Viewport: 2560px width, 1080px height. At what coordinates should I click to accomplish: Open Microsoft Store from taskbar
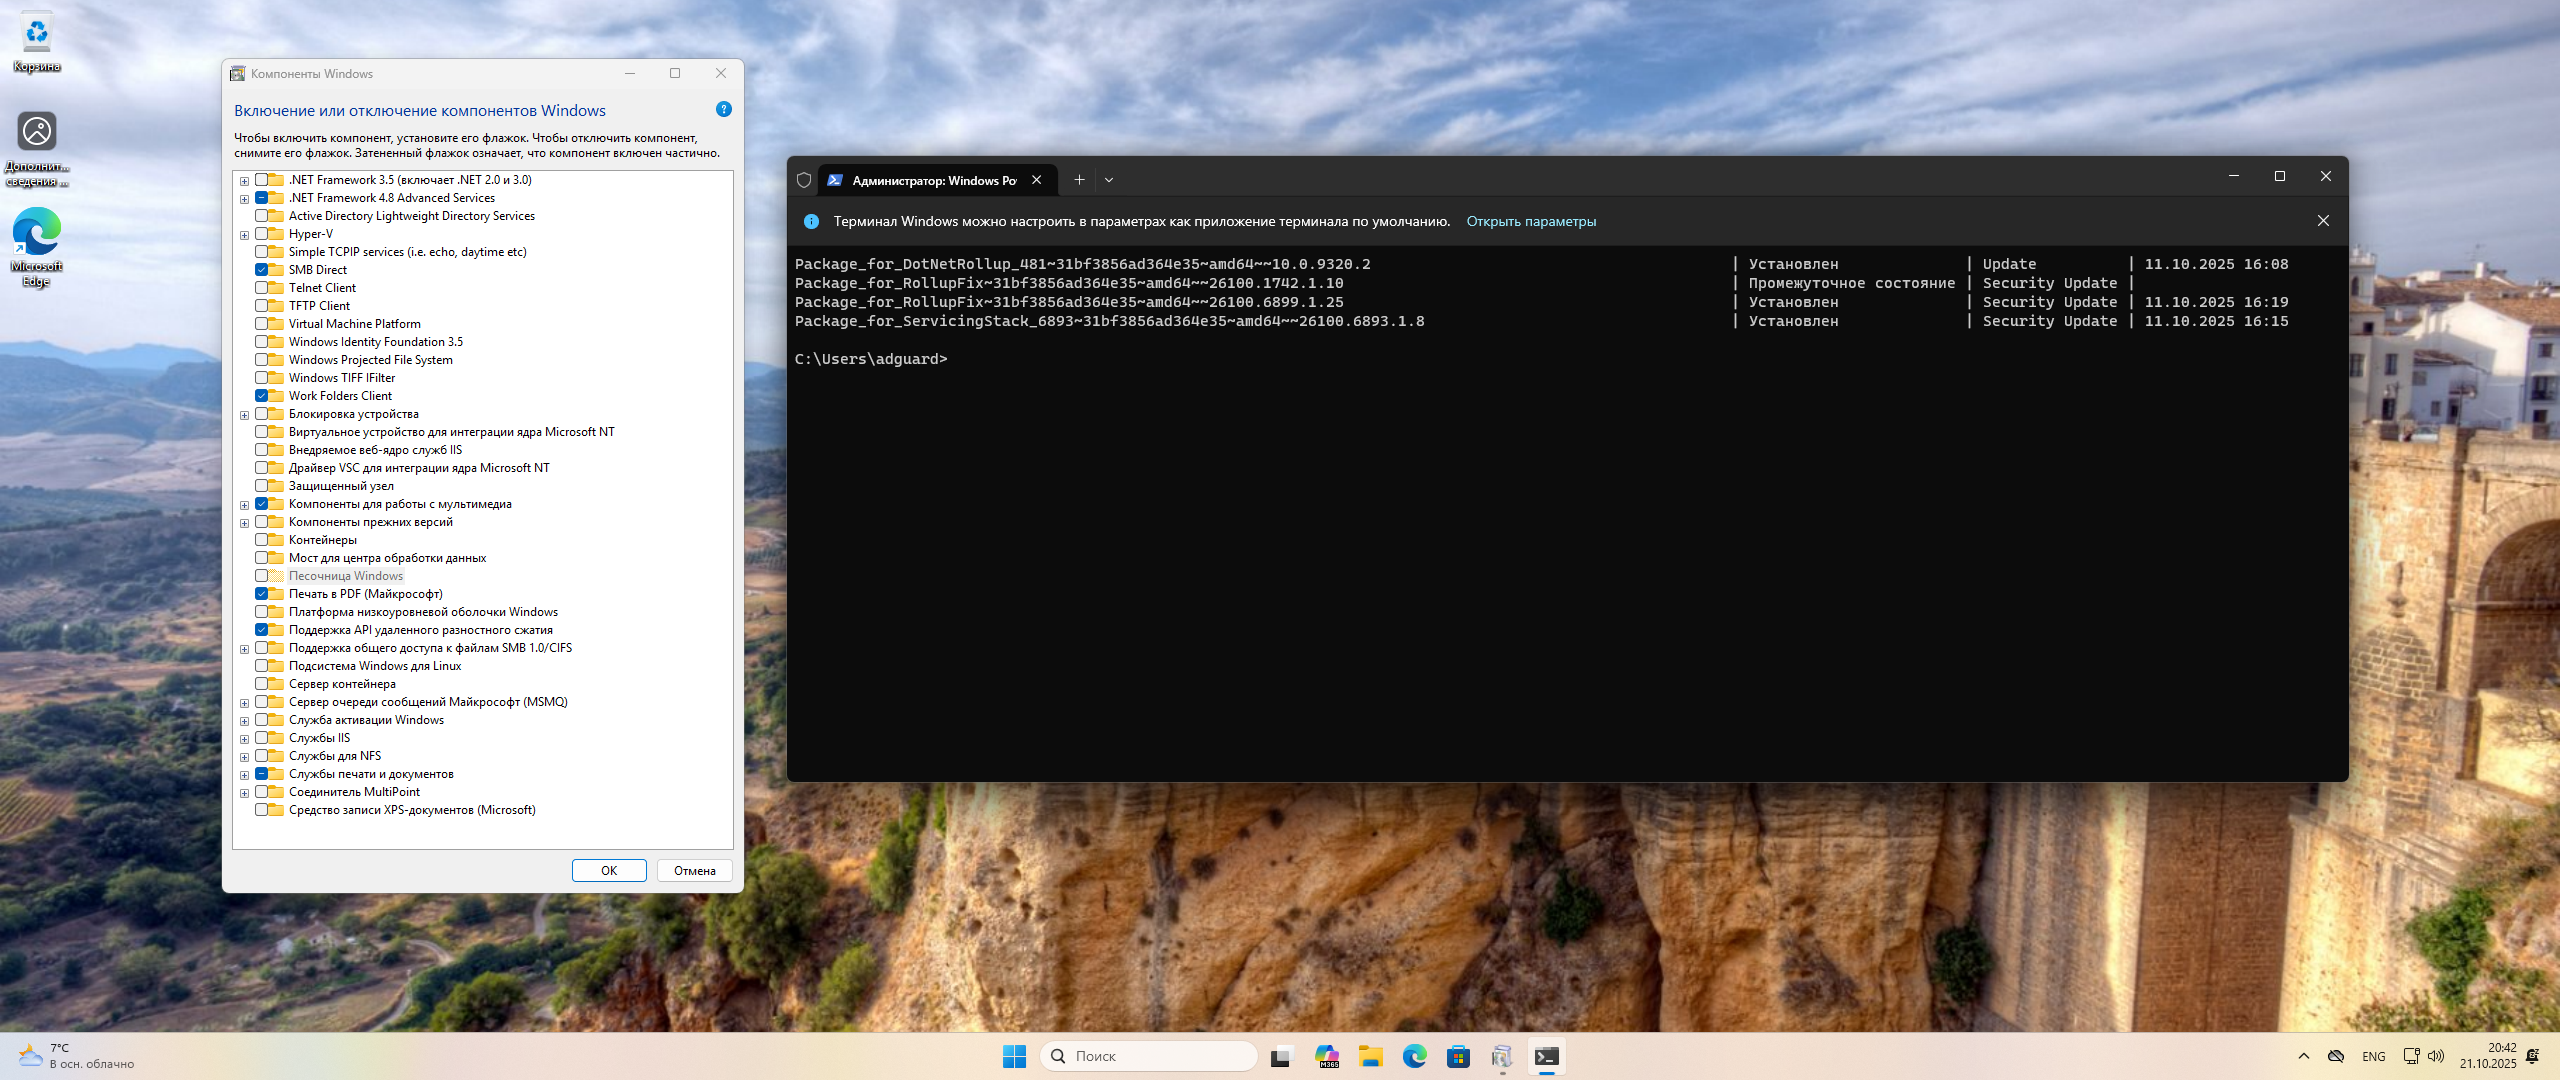(1458, 1056)
